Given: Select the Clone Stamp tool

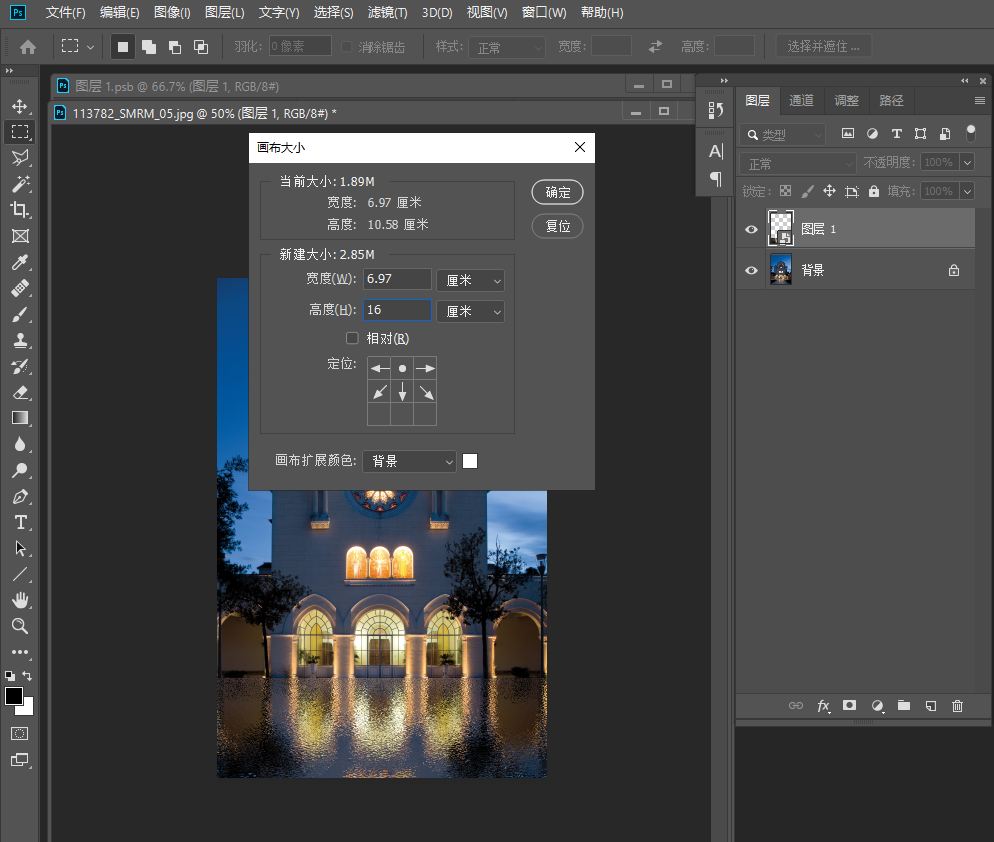Looking at the screenshot, I should pyautogui.click(x=20, y=340).
